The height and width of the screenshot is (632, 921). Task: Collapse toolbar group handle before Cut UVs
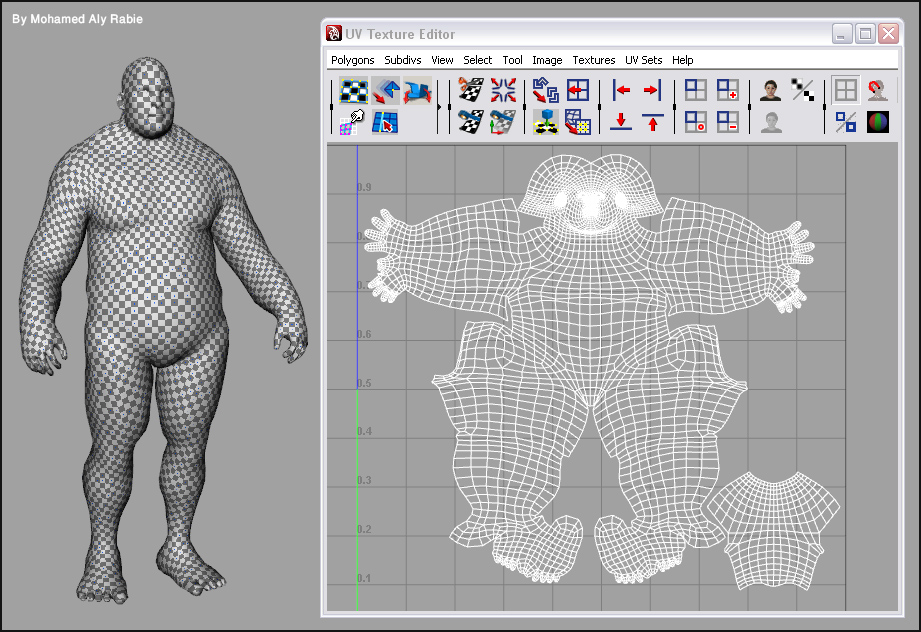pos(449,106)
